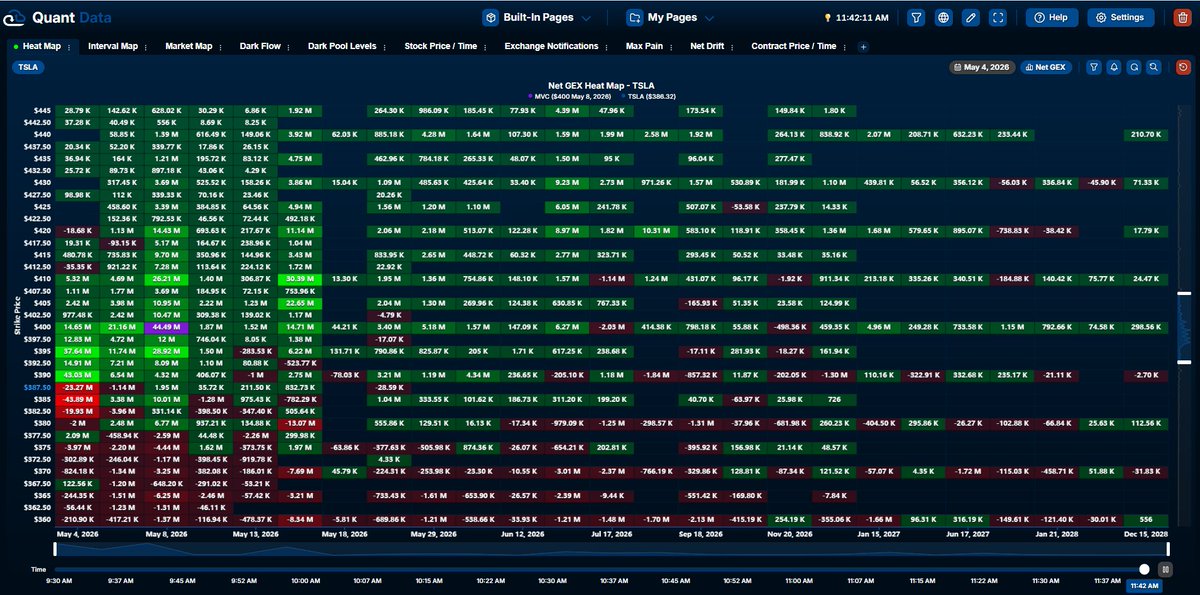Screen dimensions: 1200x595
Task: Click the red reset-history icon in the panel
Action: pos(1182,67)
